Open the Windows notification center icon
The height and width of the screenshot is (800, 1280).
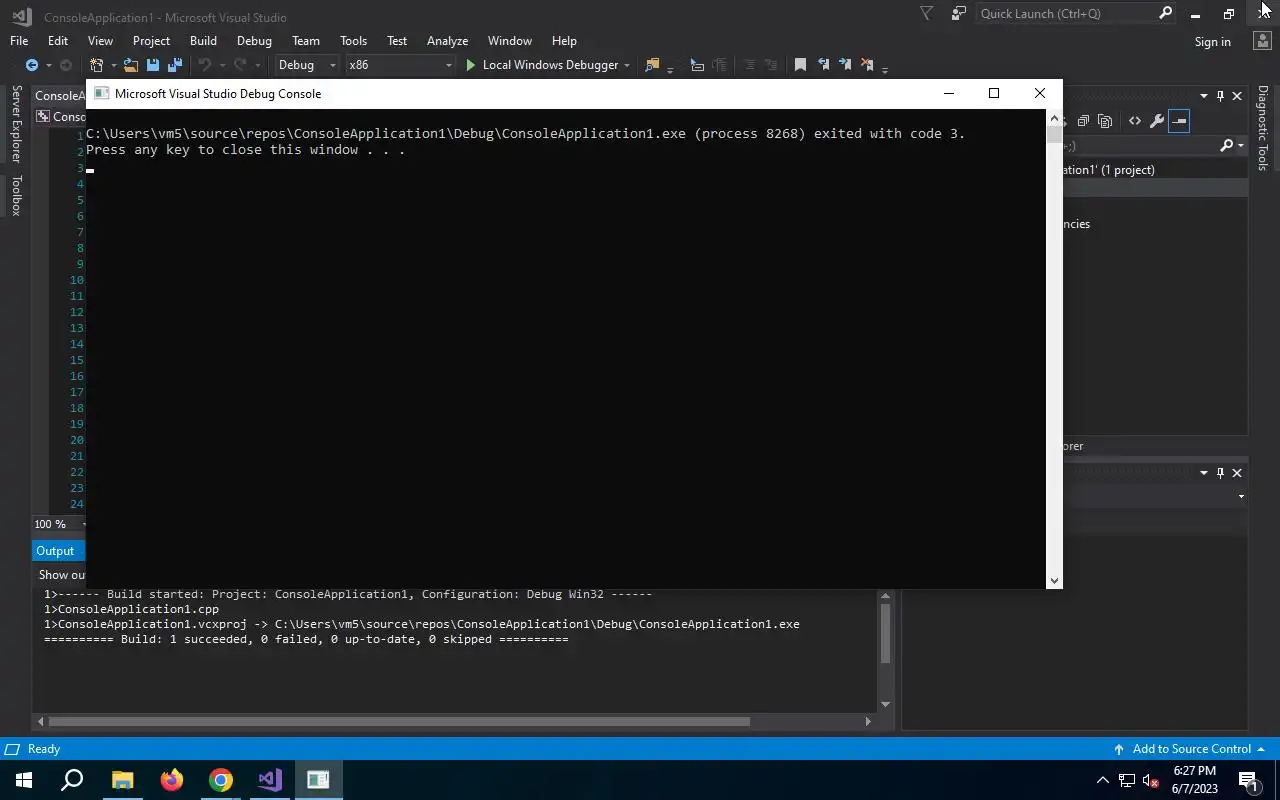pyautogui.click(x=1248, y=780)
